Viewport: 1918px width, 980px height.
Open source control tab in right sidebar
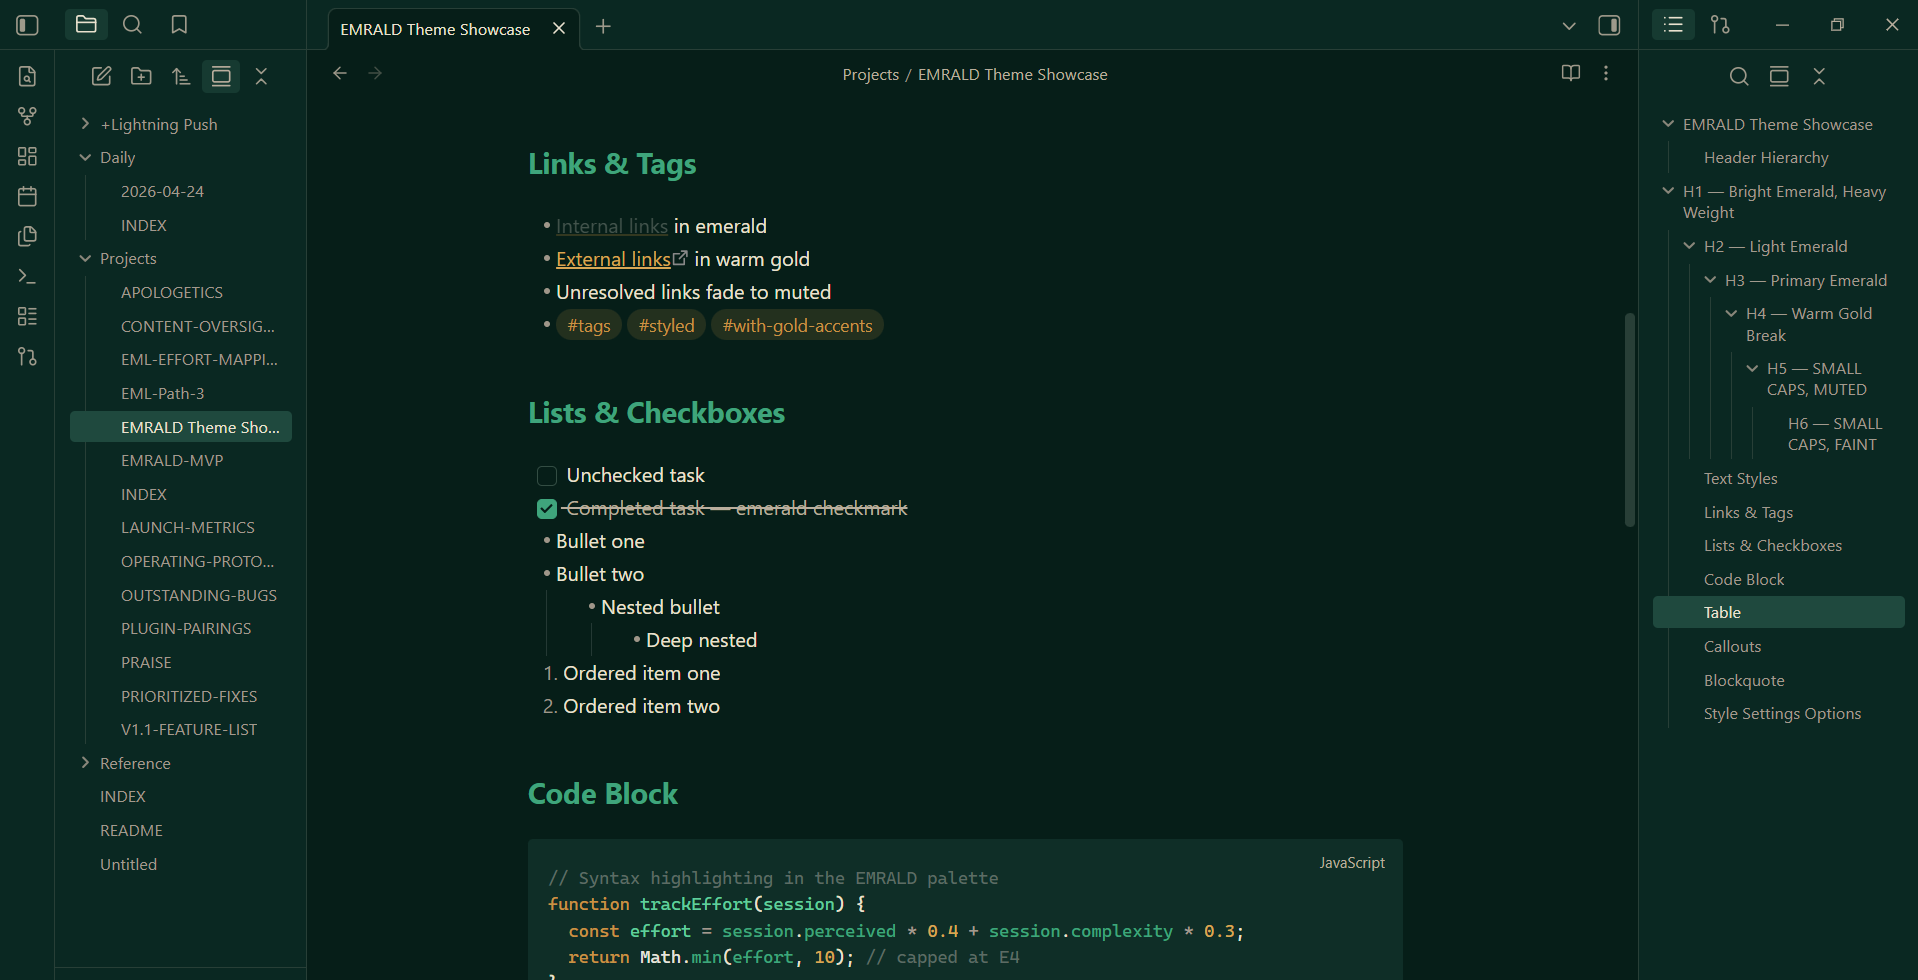[x=1720, y=25]
